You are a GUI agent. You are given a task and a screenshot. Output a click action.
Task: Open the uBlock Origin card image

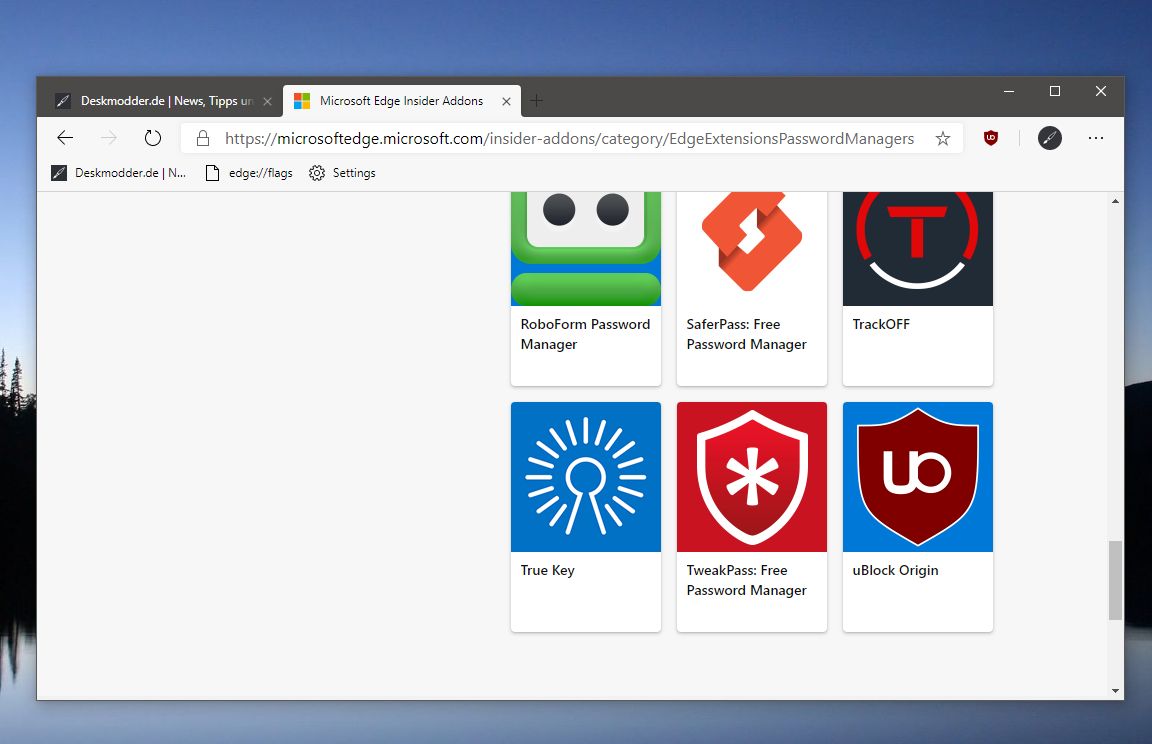(918, 477)
